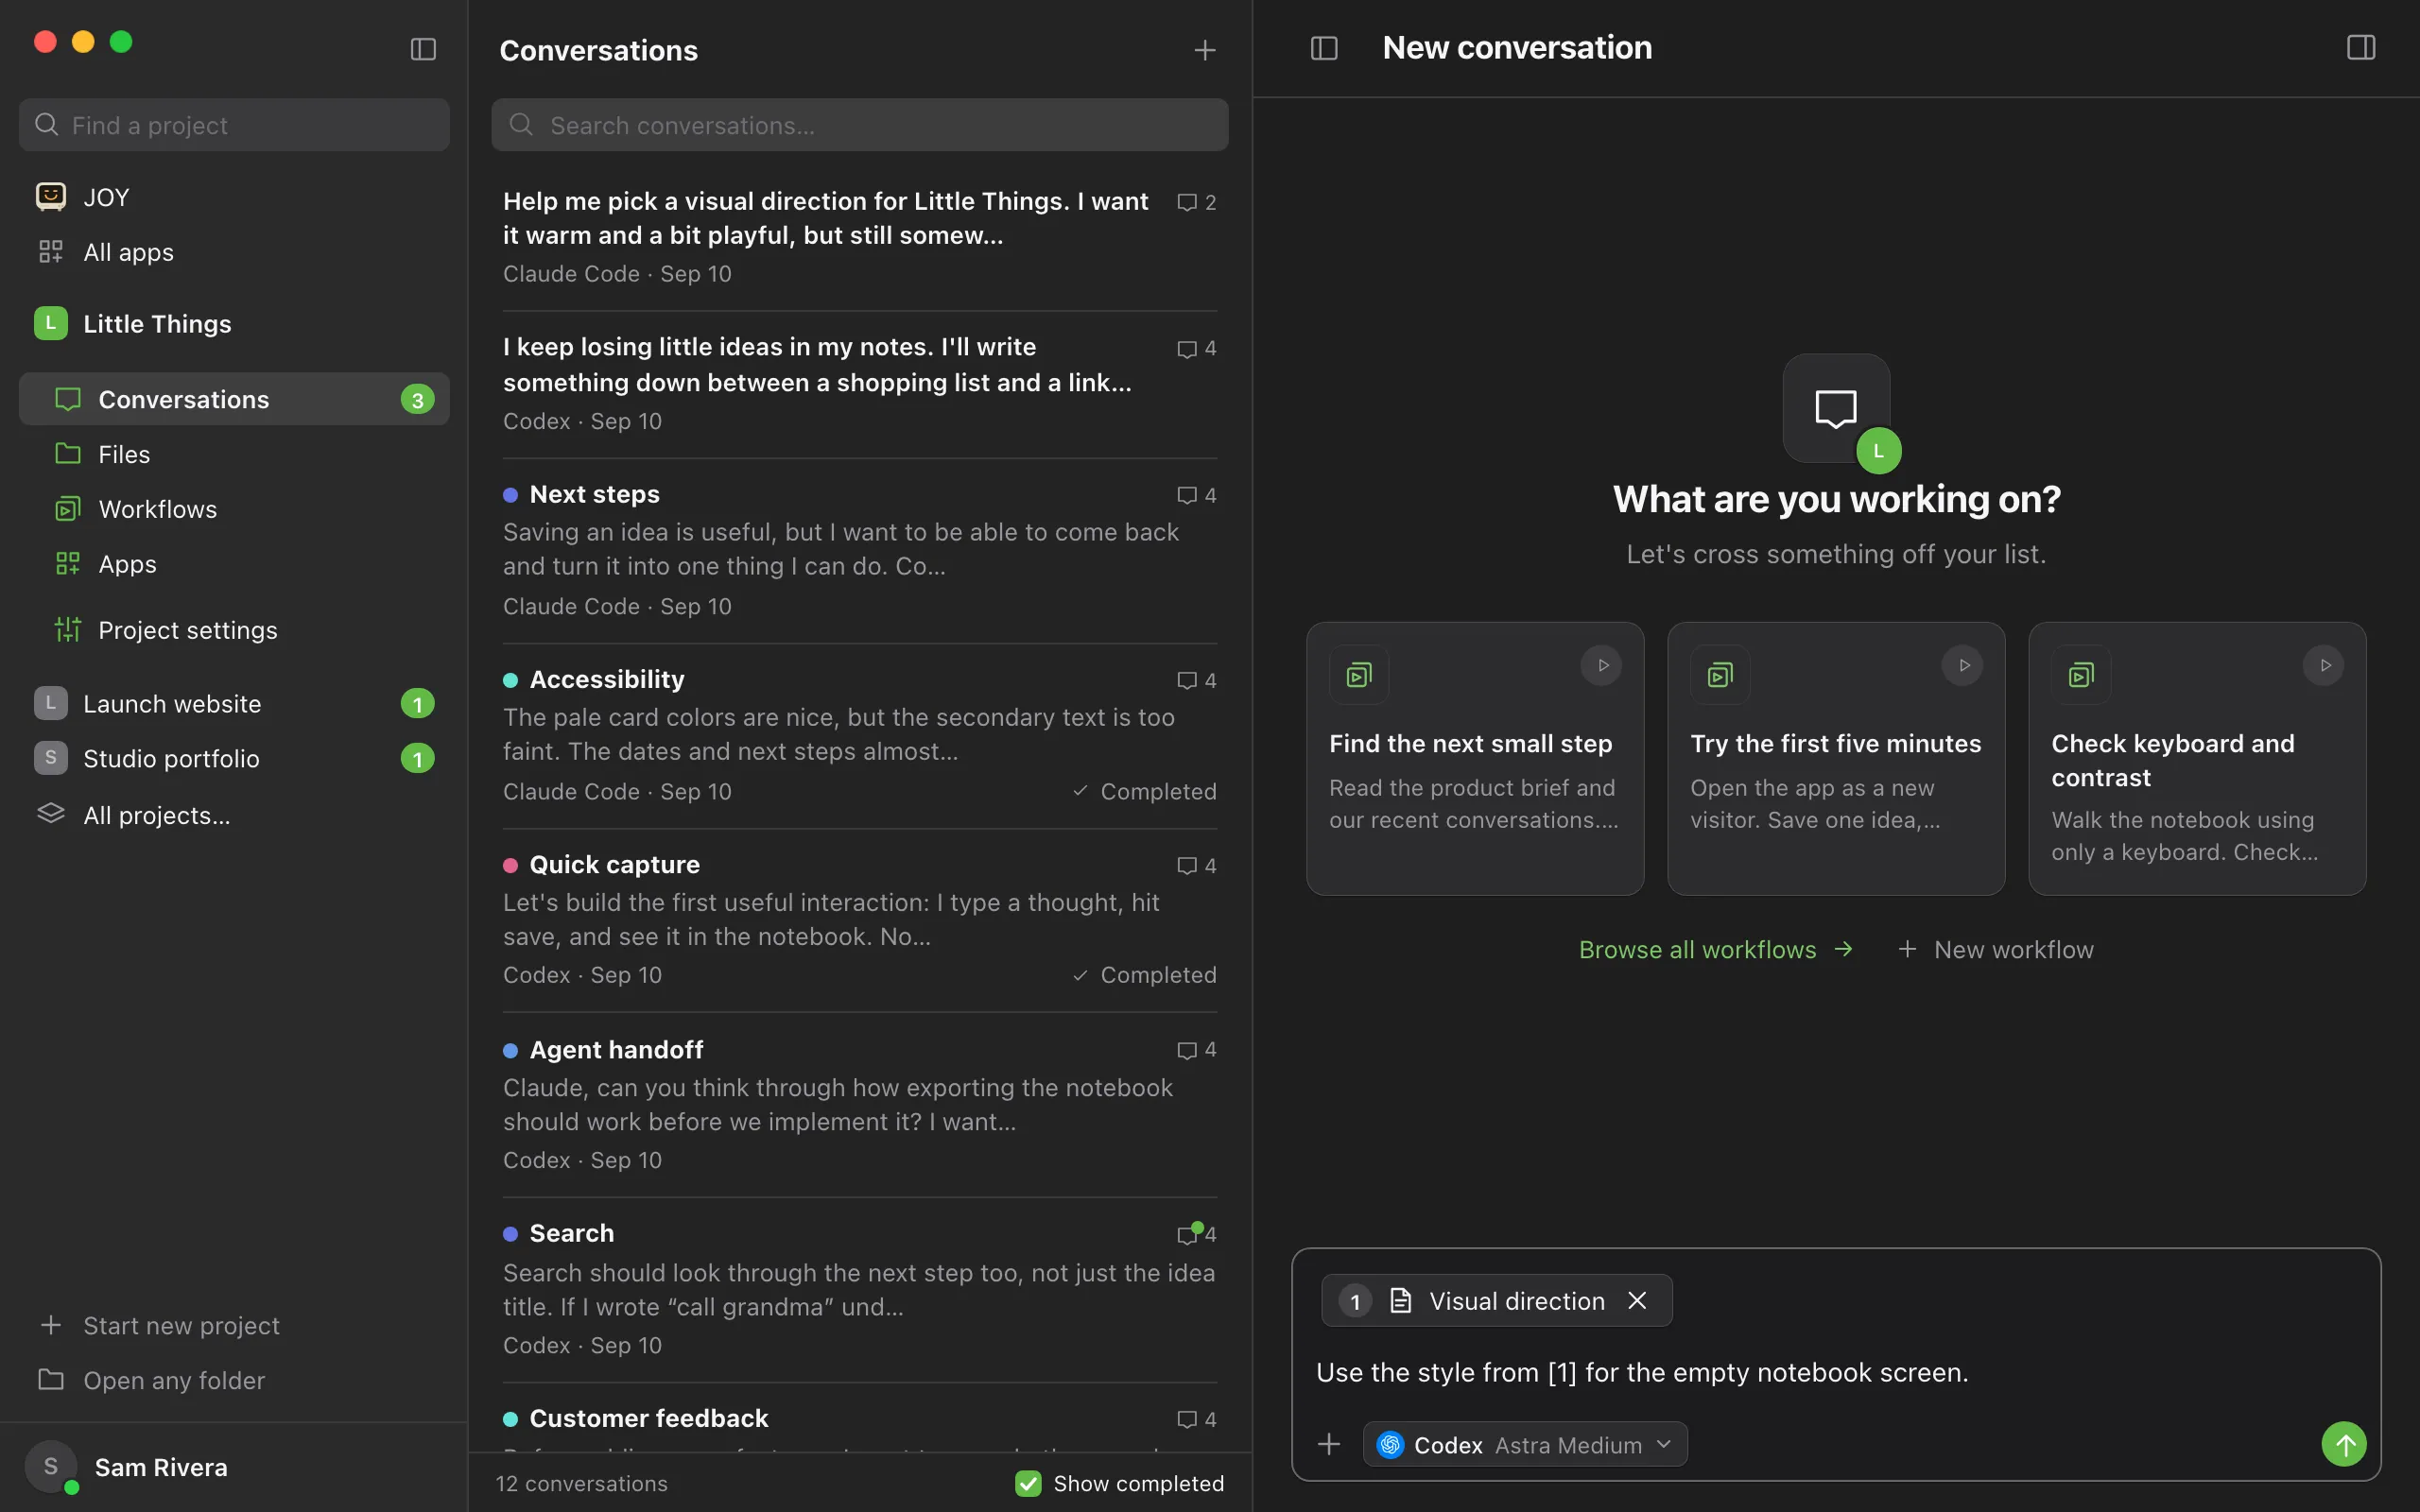Collapse the Little Things project
The width and height of the screenshot is (2420, 1512).
coord(234,324)
